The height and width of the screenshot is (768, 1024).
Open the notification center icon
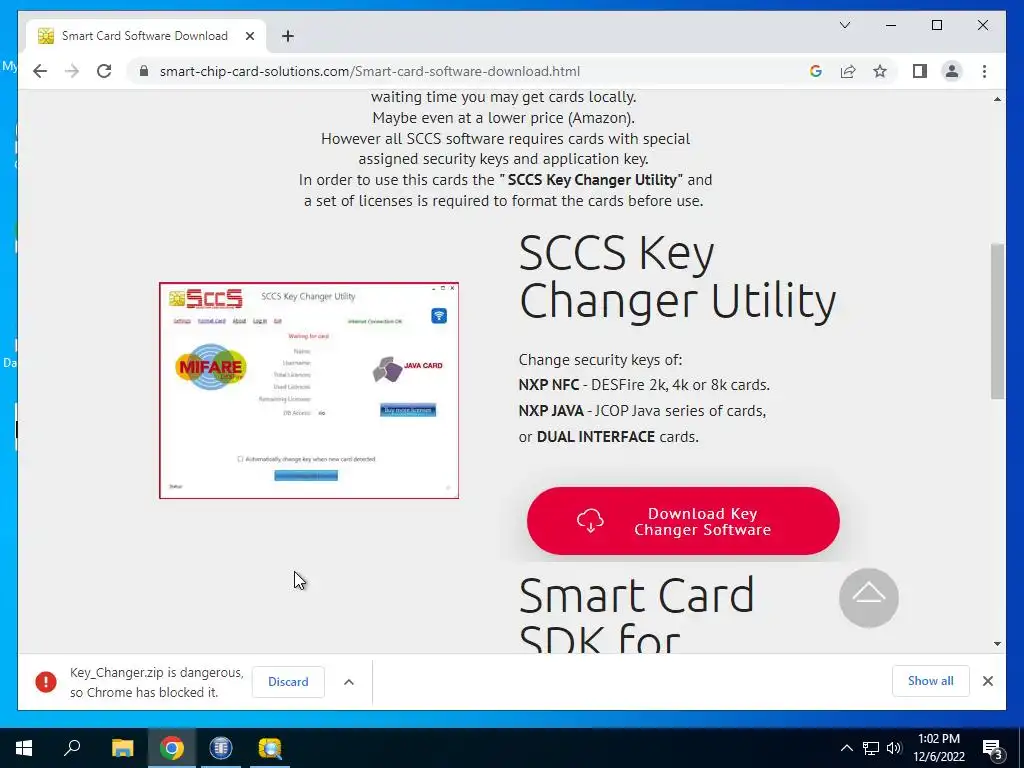click(x=993, y=748)
